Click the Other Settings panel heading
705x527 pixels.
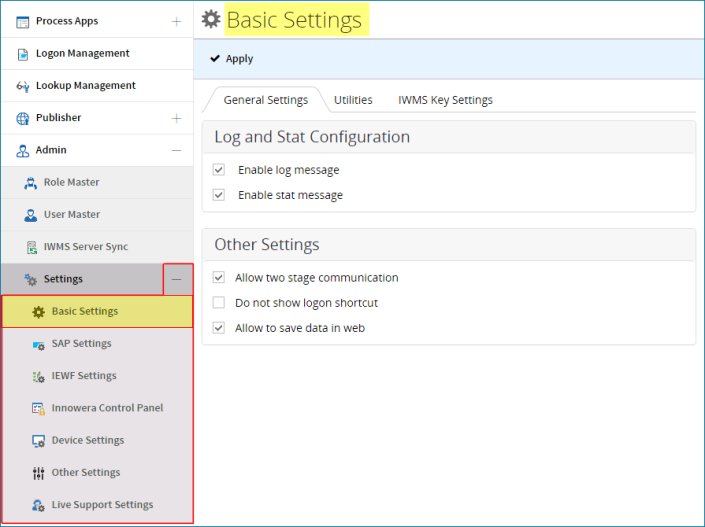[267, 245]
